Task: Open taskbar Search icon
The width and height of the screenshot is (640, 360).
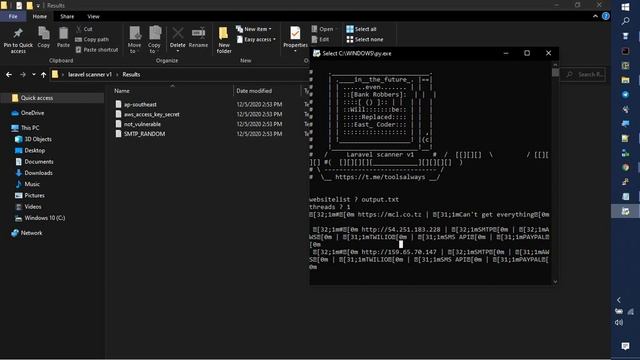Action: click(x=625, y=21)
